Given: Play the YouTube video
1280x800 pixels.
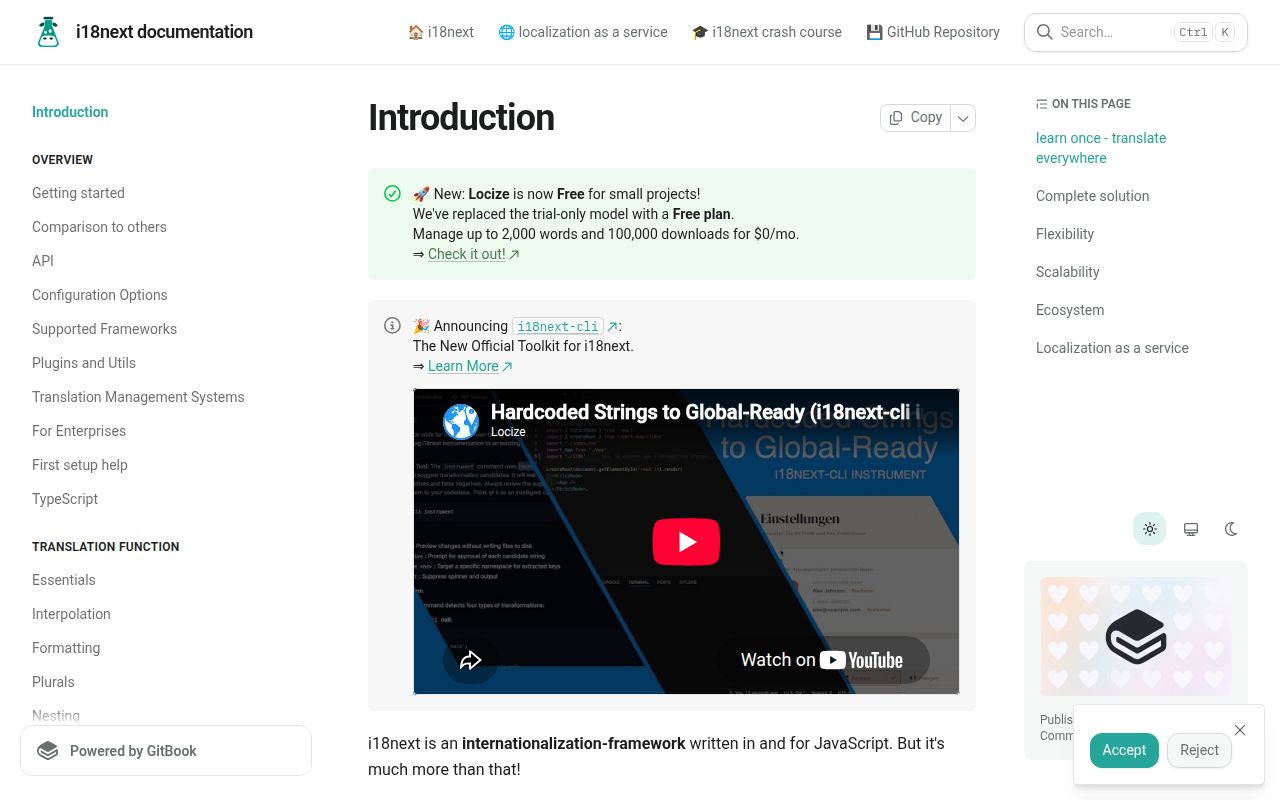Looking at the screenshot, I should point(686,542).
